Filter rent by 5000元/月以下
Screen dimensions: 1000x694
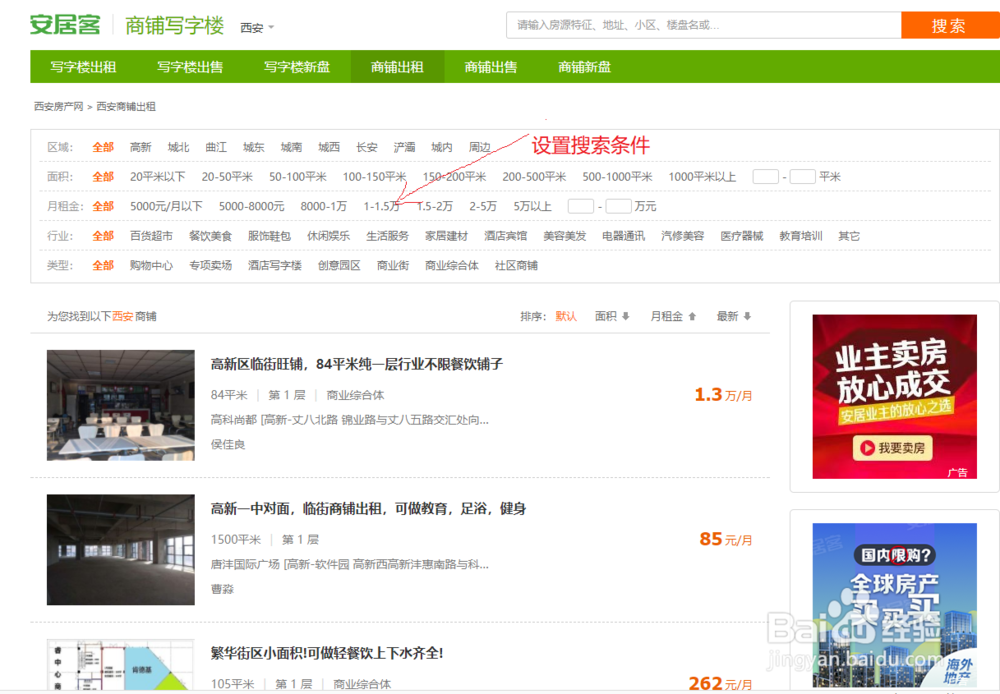click(x=166, y=206)
